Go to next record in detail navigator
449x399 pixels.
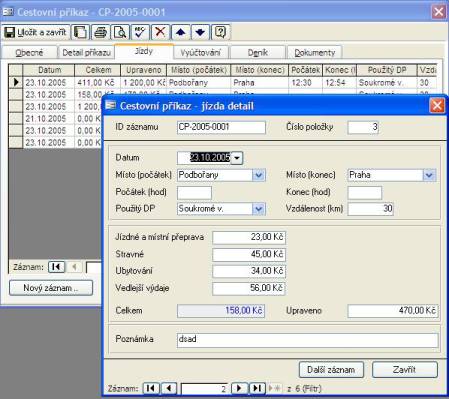(239, 388)
